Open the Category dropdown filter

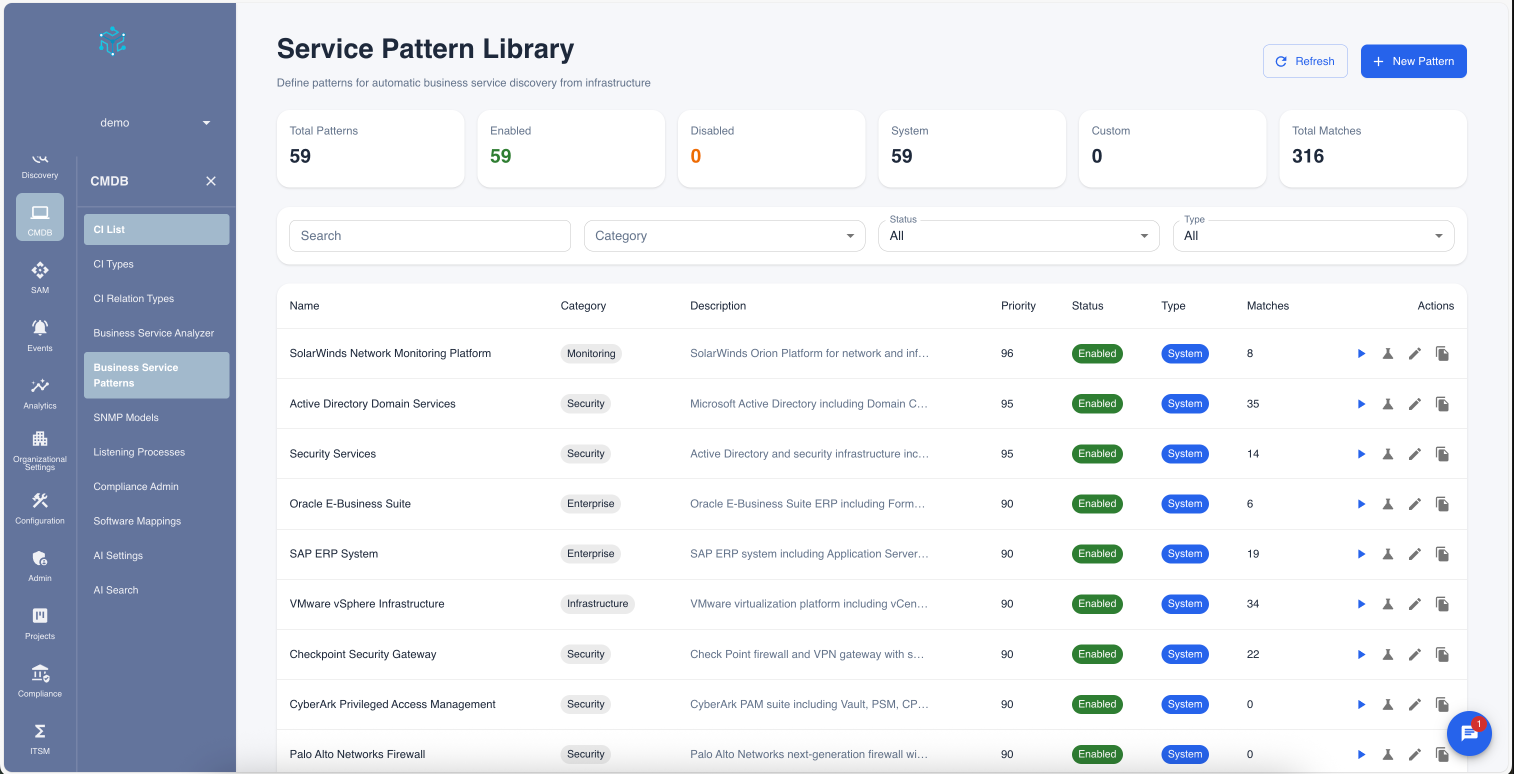(x=724, y=235)
